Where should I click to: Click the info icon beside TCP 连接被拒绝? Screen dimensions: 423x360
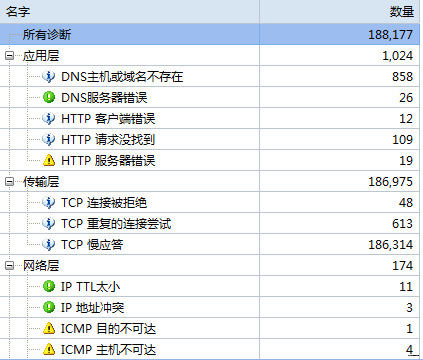(x=49, y=203)
